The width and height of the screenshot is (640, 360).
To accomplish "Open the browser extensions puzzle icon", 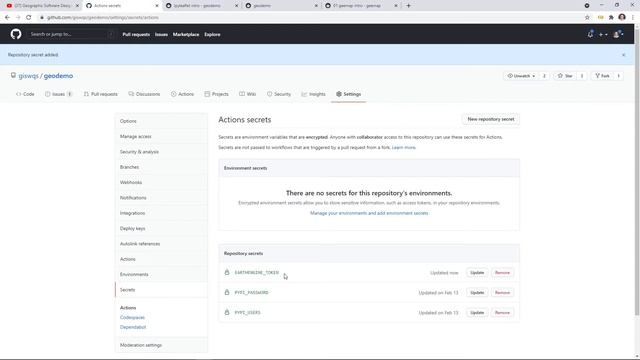I will (611, 18).
